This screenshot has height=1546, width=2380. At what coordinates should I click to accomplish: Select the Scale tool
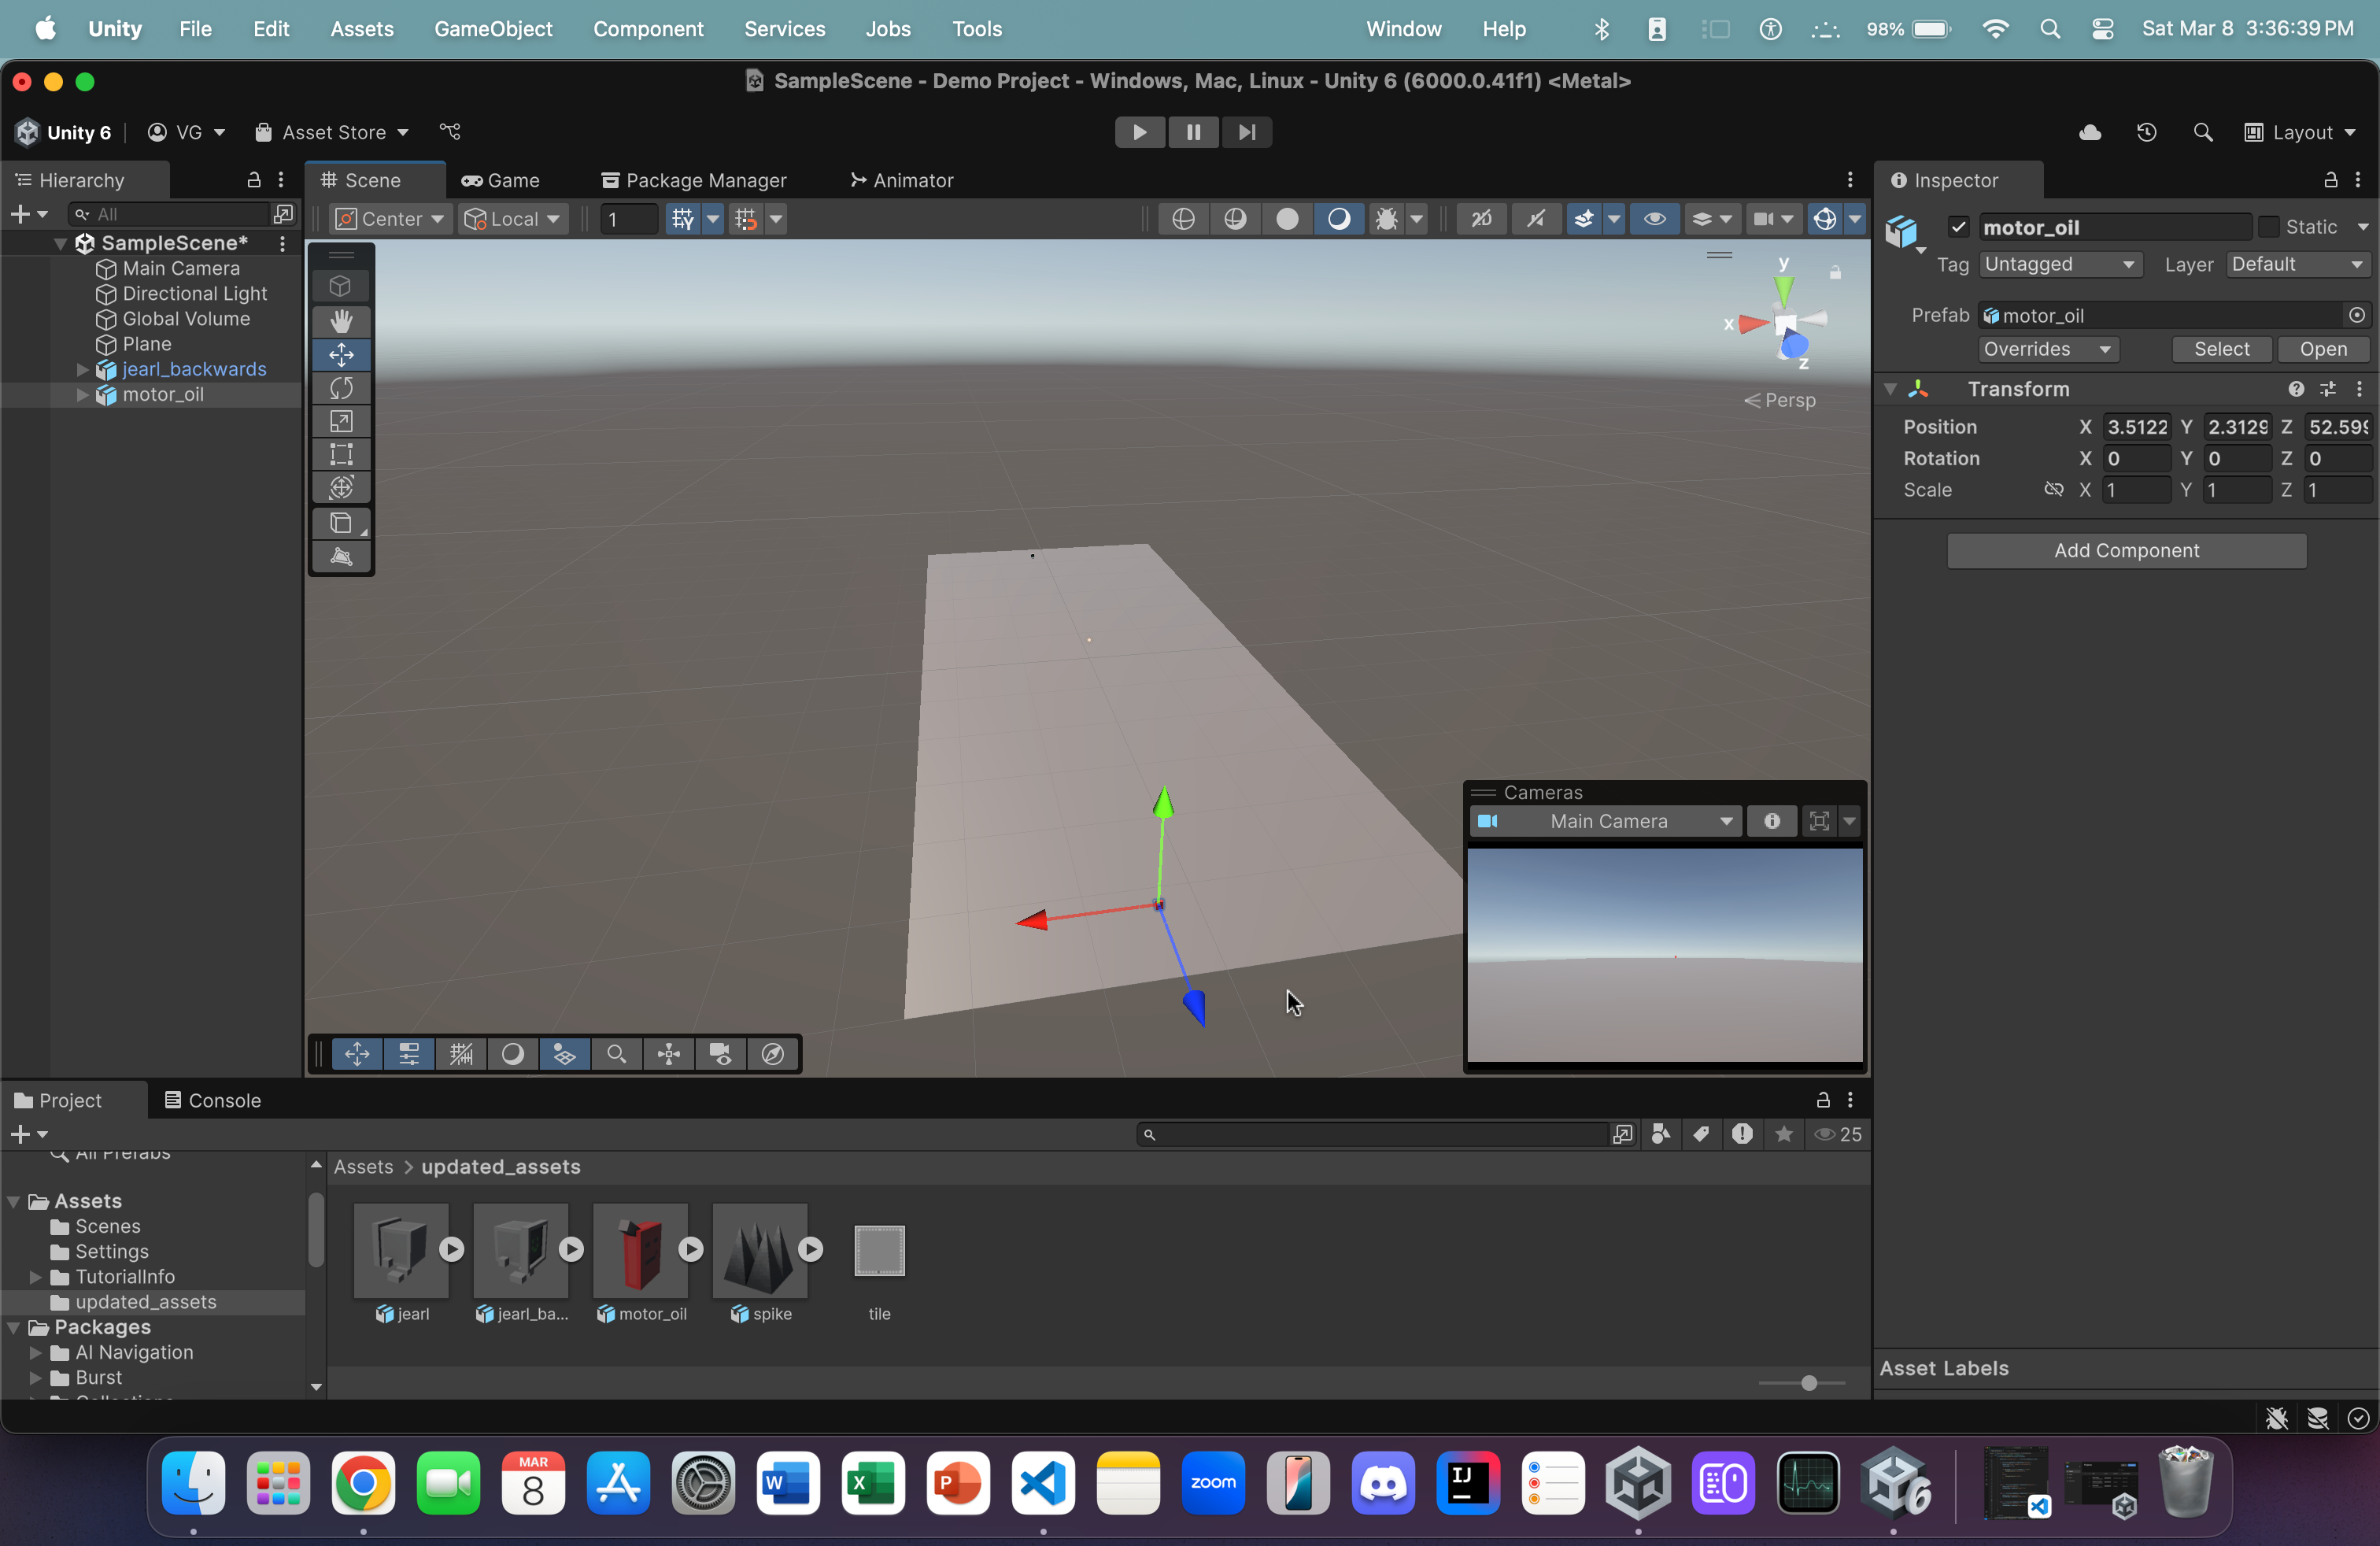point(341,421)
